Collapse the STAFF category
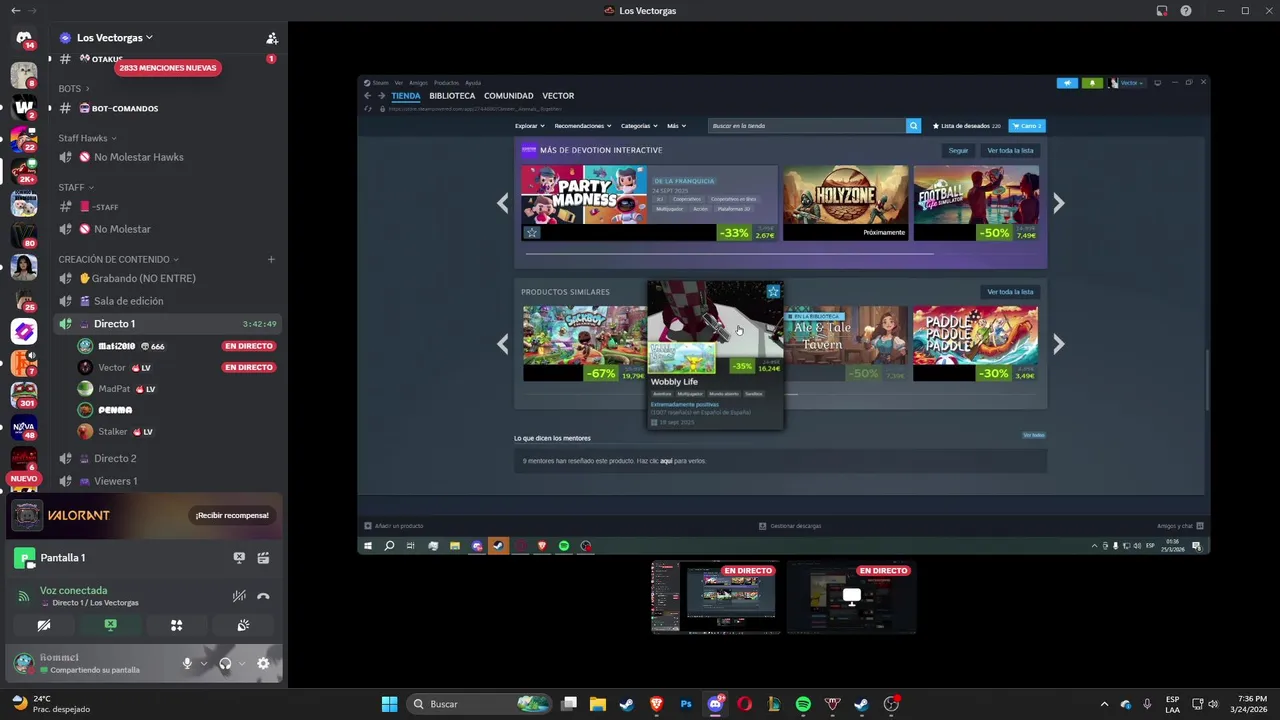Screen dimensions: 1280x720 (x=76, y=187)
